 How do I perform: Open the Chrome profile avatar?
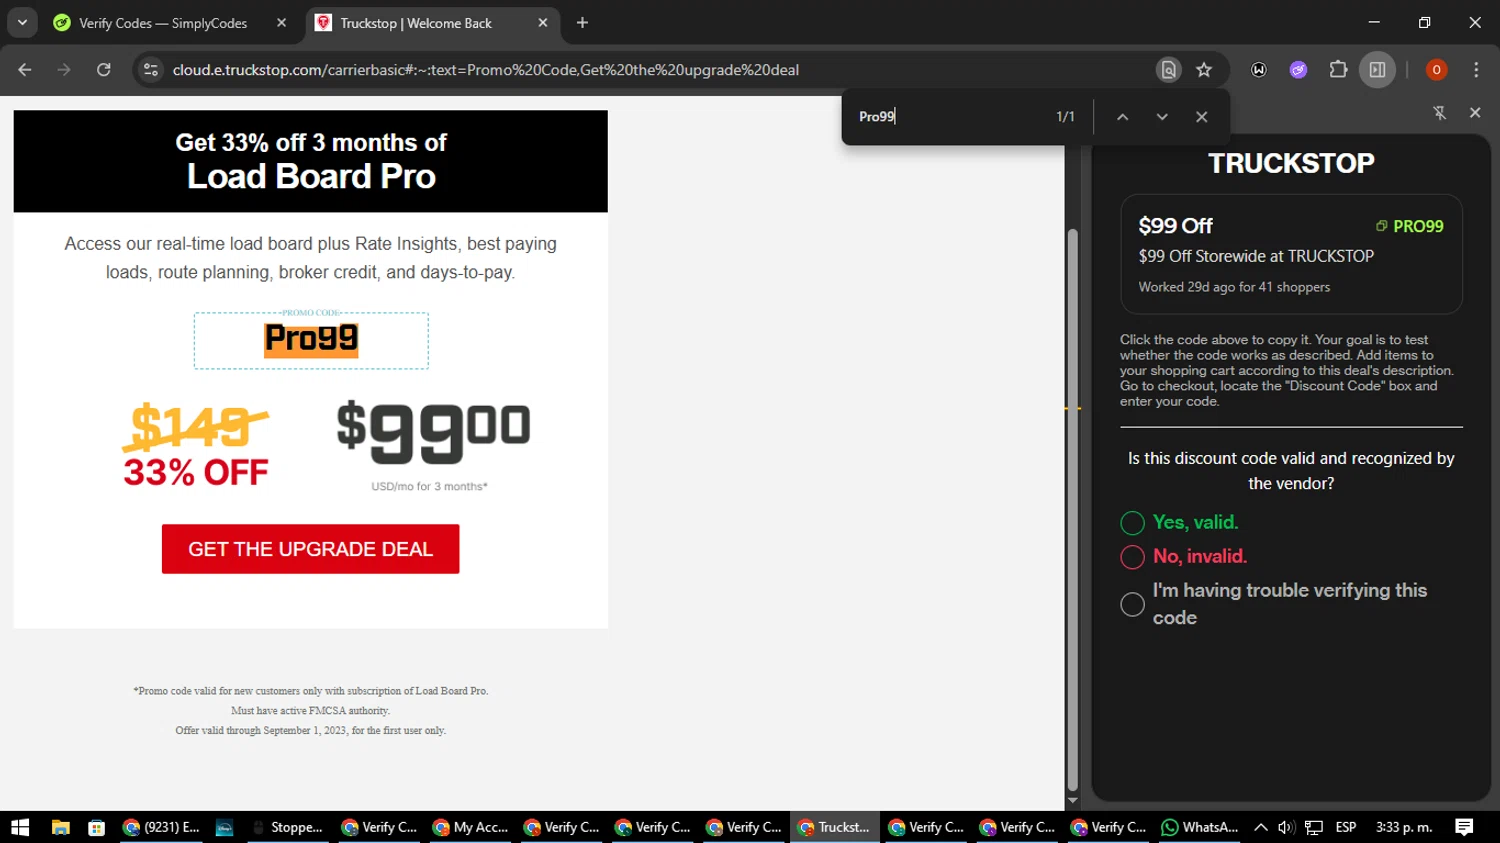click(1436, 70)
